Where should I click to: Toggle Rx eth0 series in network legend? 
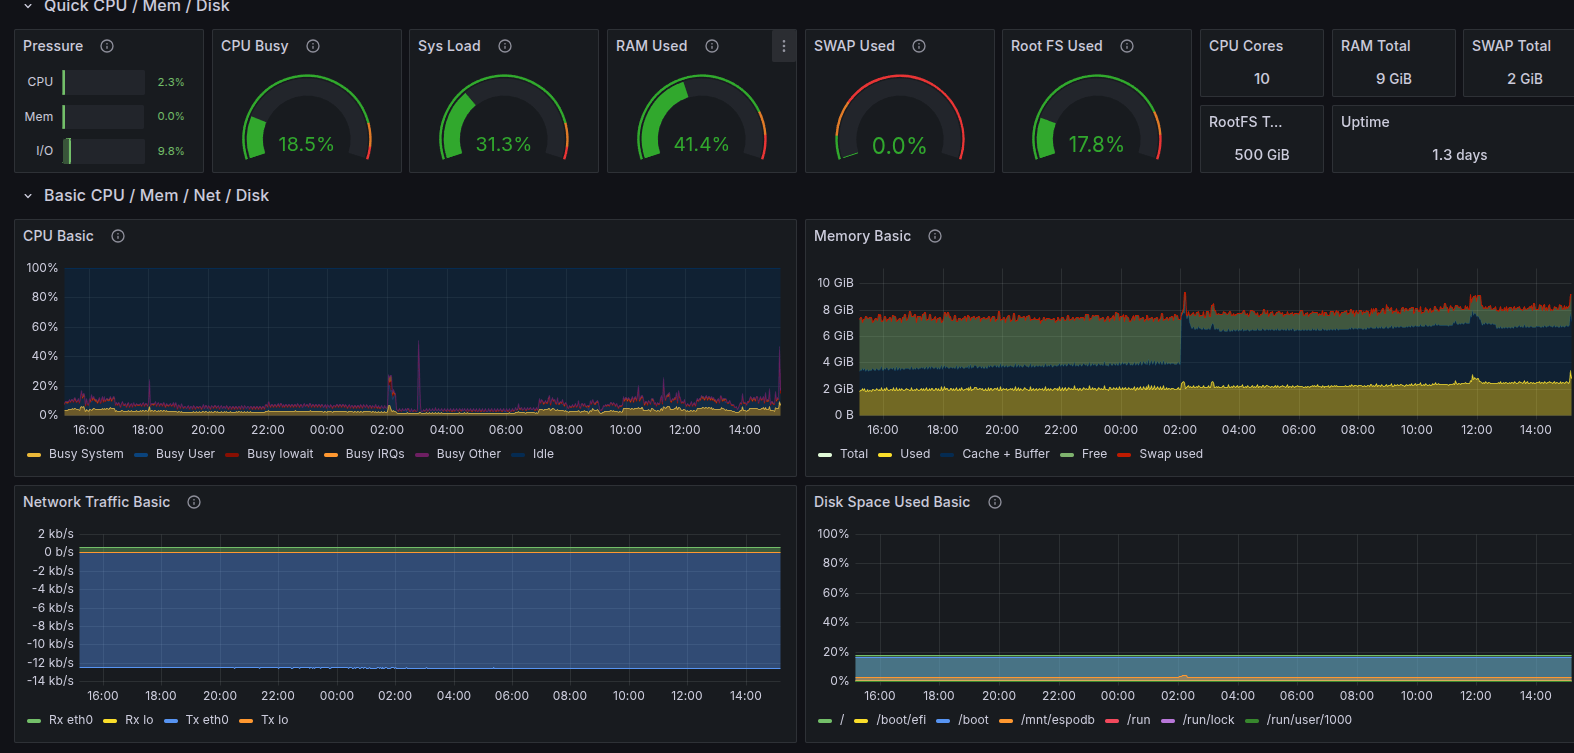pos(70,720)
